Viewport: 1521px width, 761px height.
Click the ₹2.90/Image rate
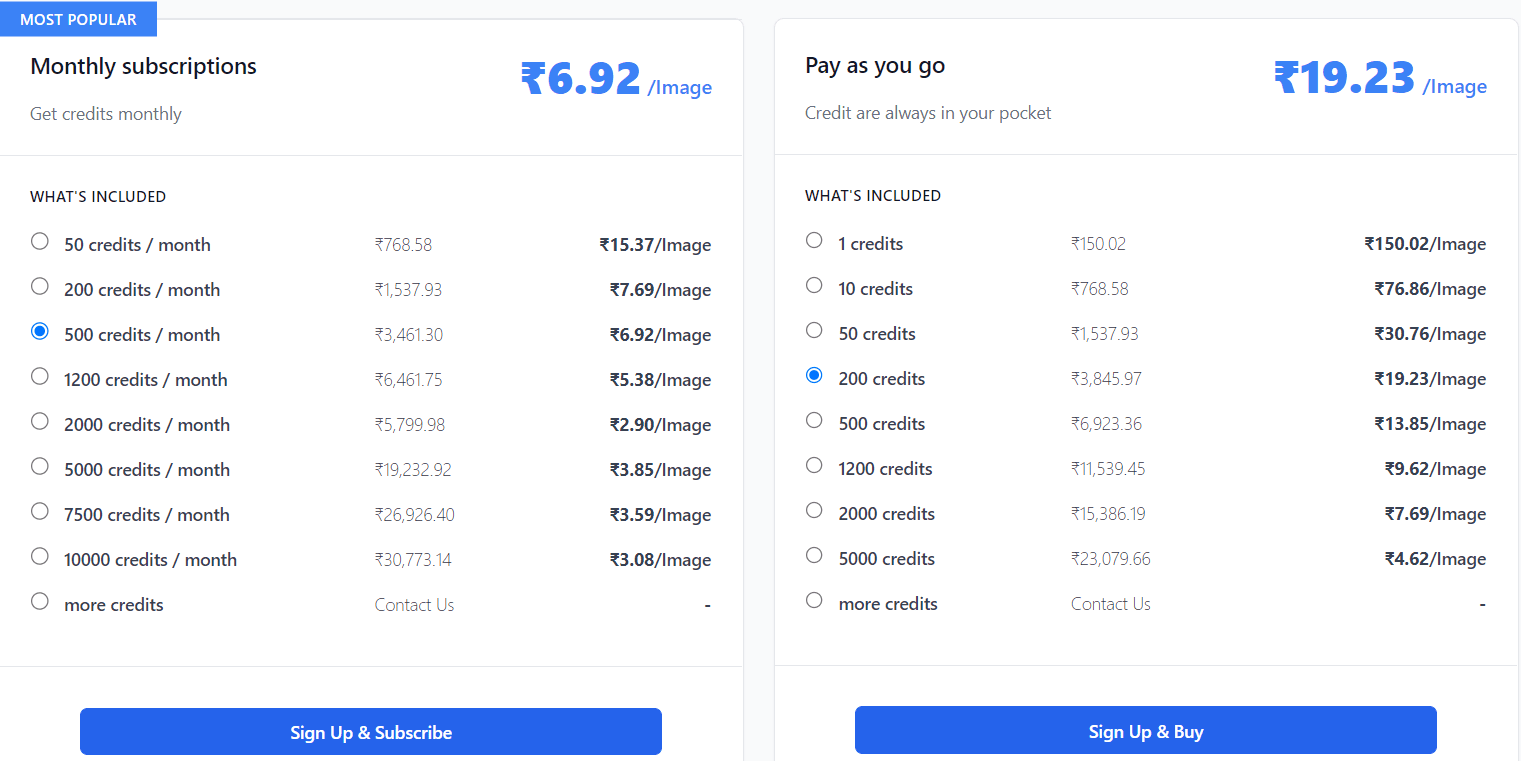(660, 425)
